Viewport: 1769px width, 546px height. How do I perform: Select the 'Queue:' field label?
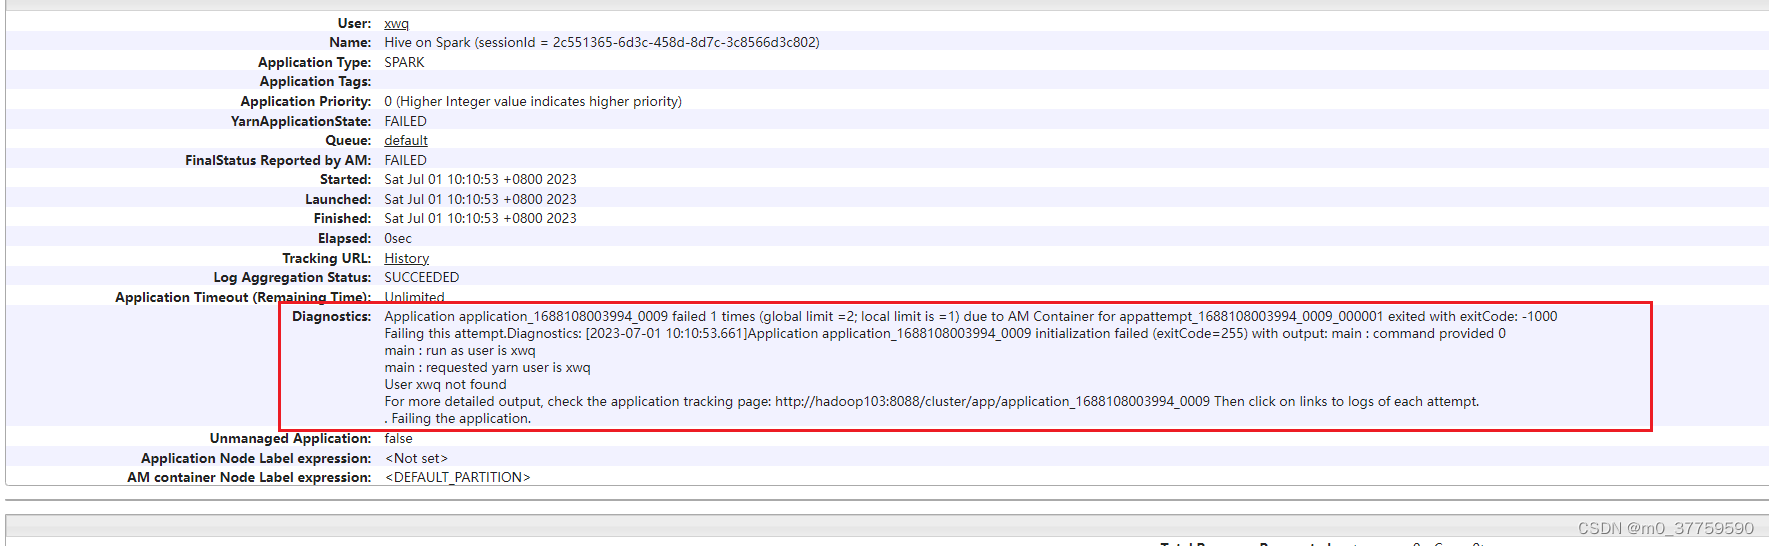pyautogui.click(x=348, y=141)
